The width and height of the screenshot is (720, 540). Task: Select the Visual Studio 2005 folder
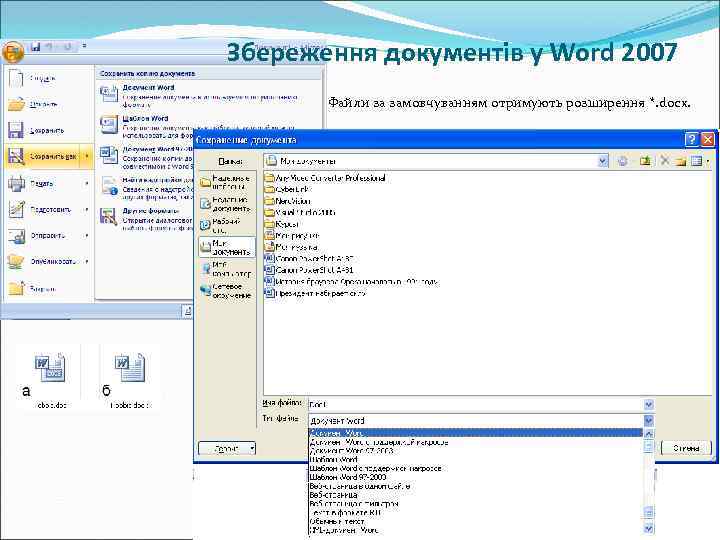(300, 212)
